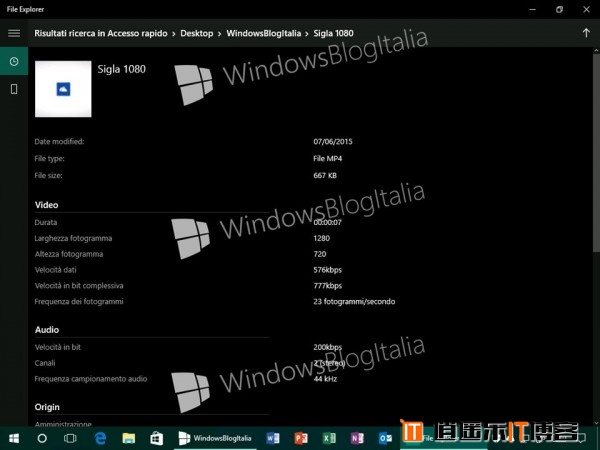This screenshot has width=600, height=450.
Task: Switch to WindowsBlogItalia taskbar app
Action: tap(215, 438)
